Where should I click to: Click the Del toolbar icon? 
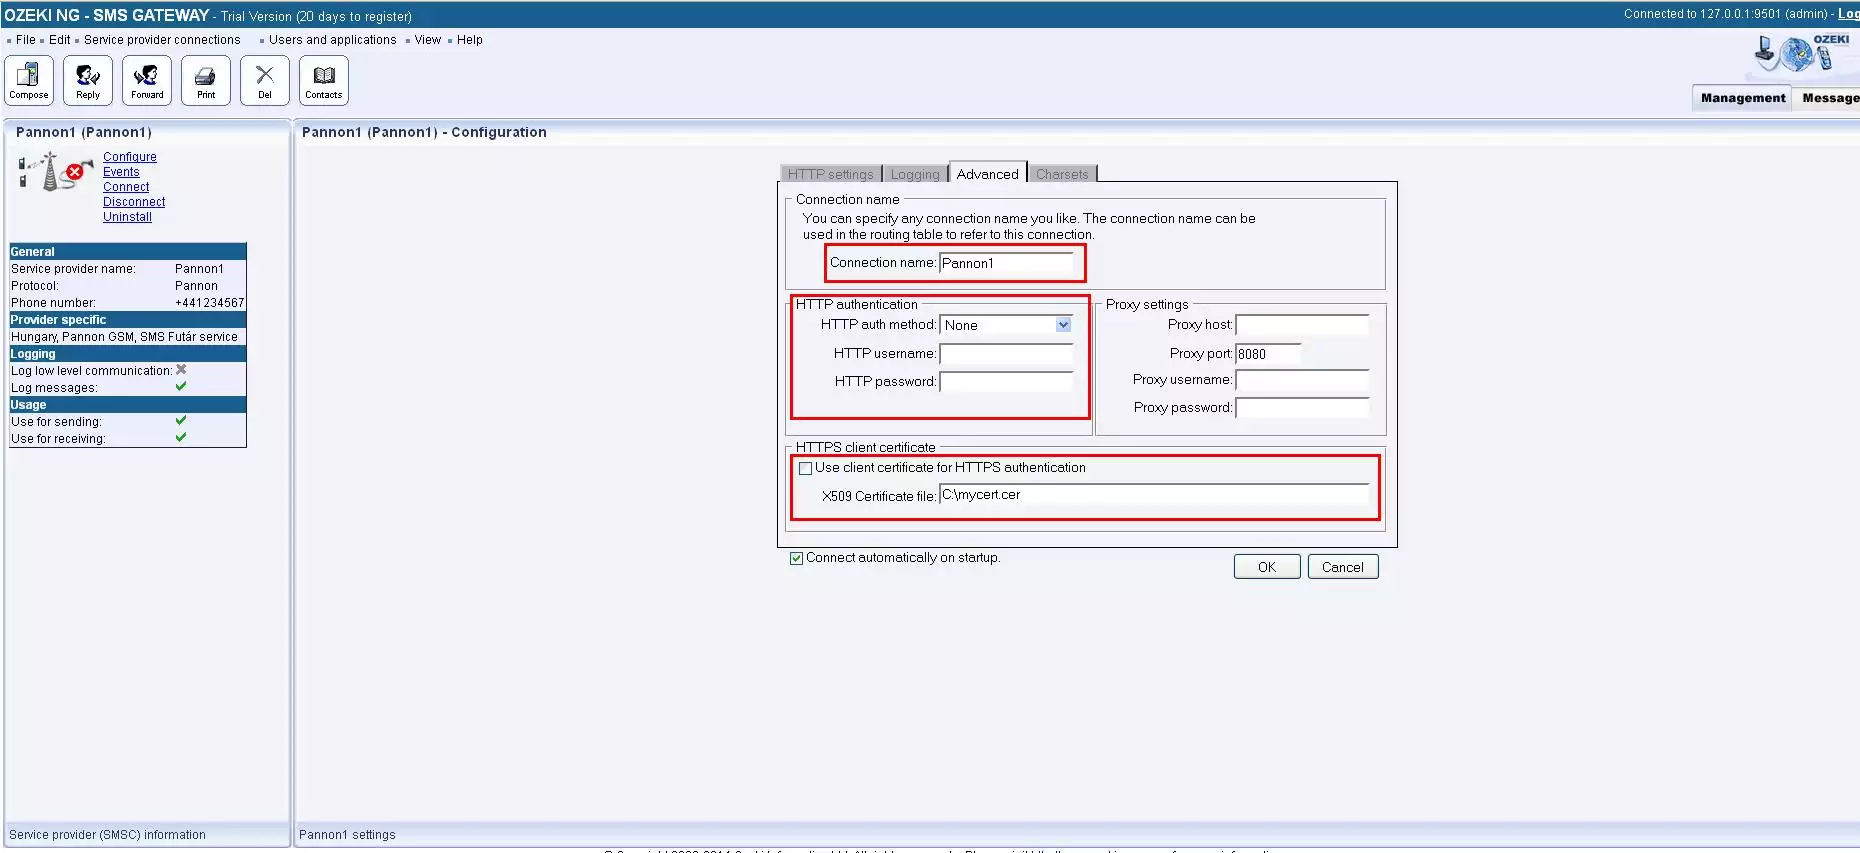(x=265, y=80)
